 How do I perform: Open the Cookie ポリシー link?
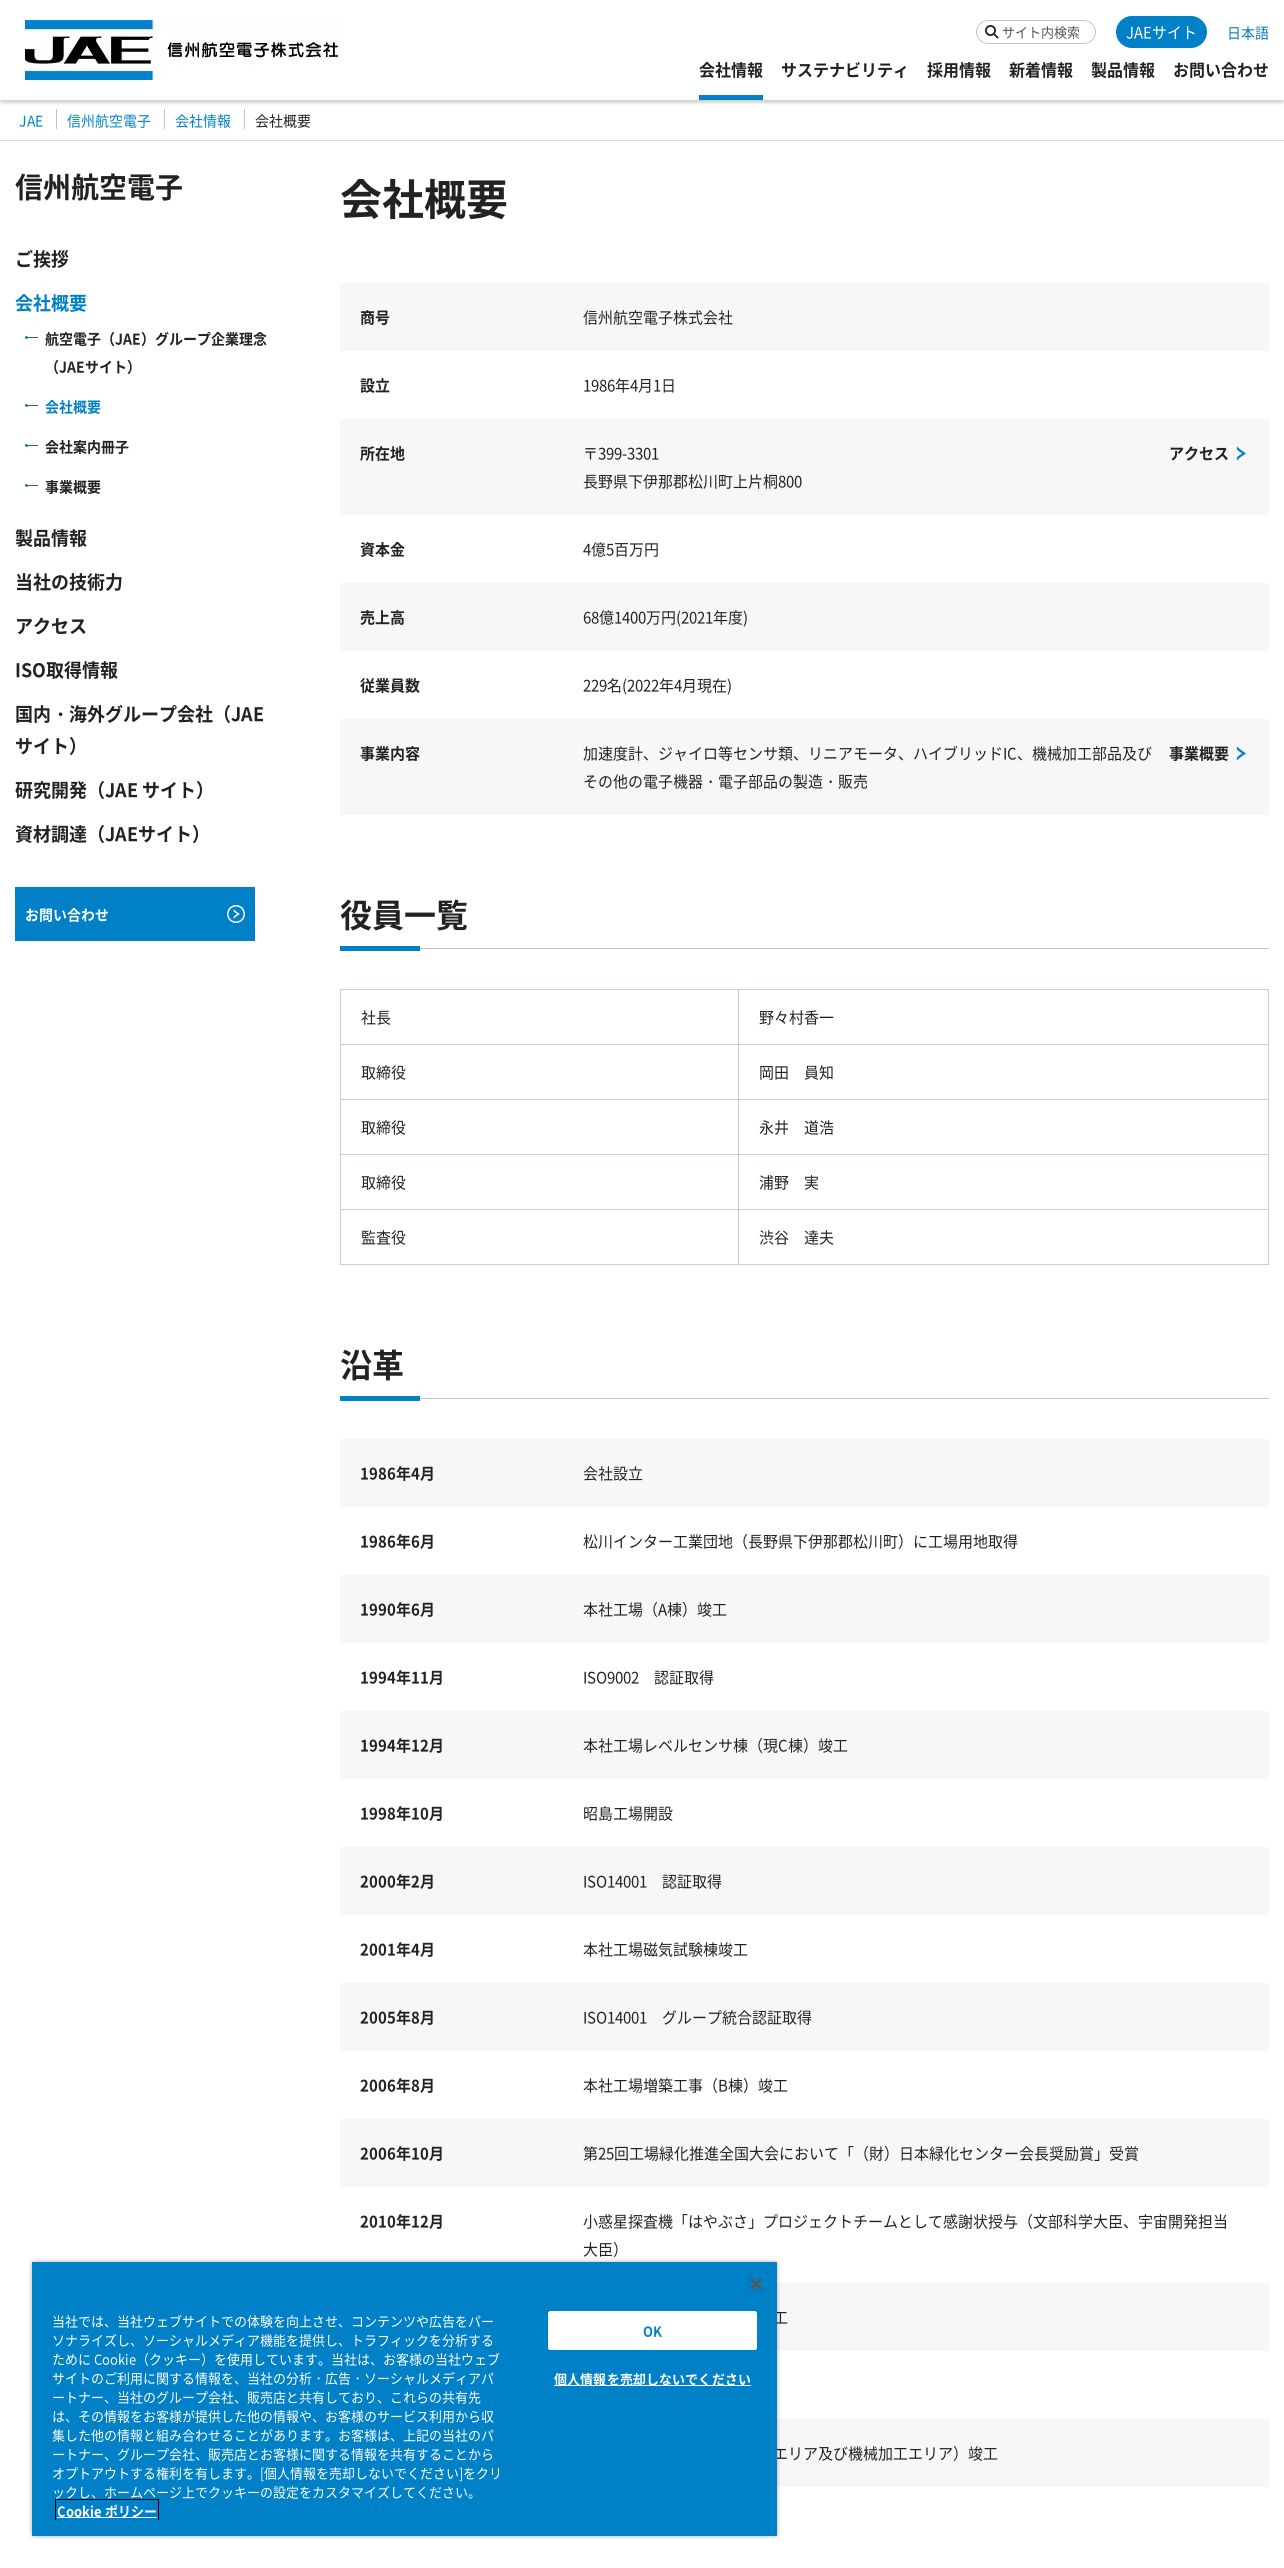tap(107, 2511)
